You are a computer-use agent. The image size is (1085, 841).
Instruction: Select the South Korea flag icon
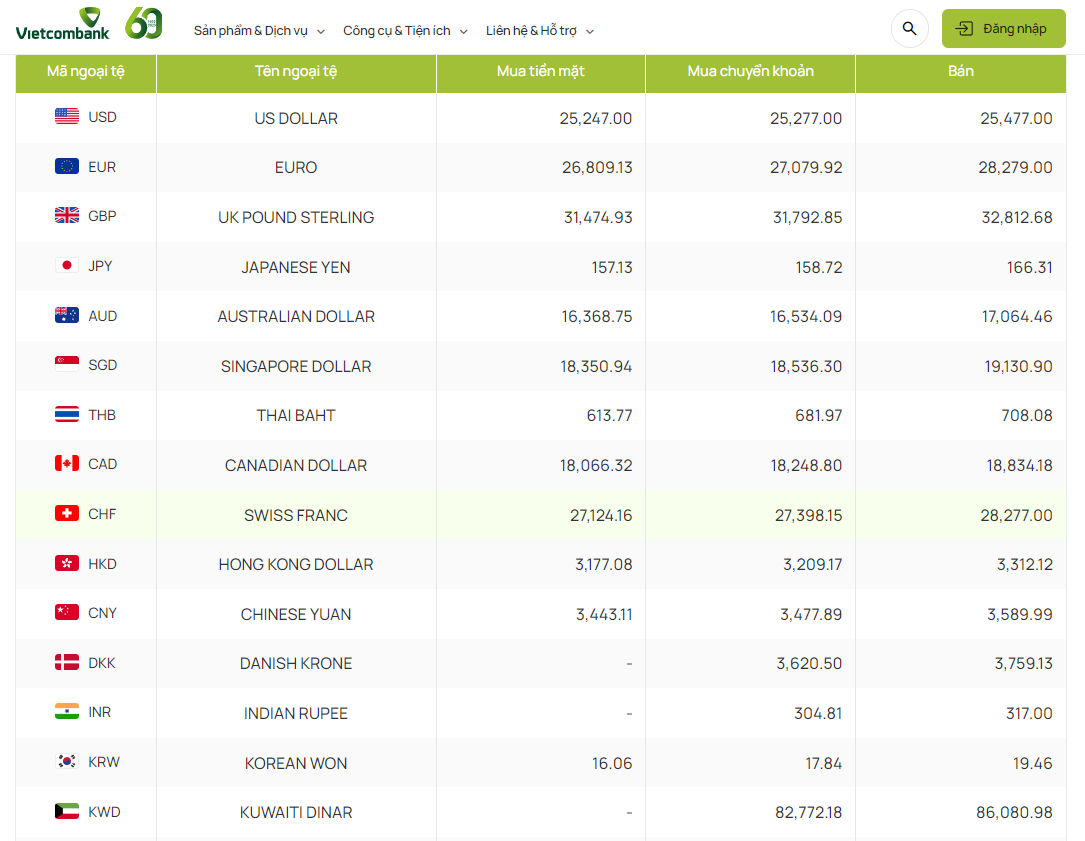point(67,762)
